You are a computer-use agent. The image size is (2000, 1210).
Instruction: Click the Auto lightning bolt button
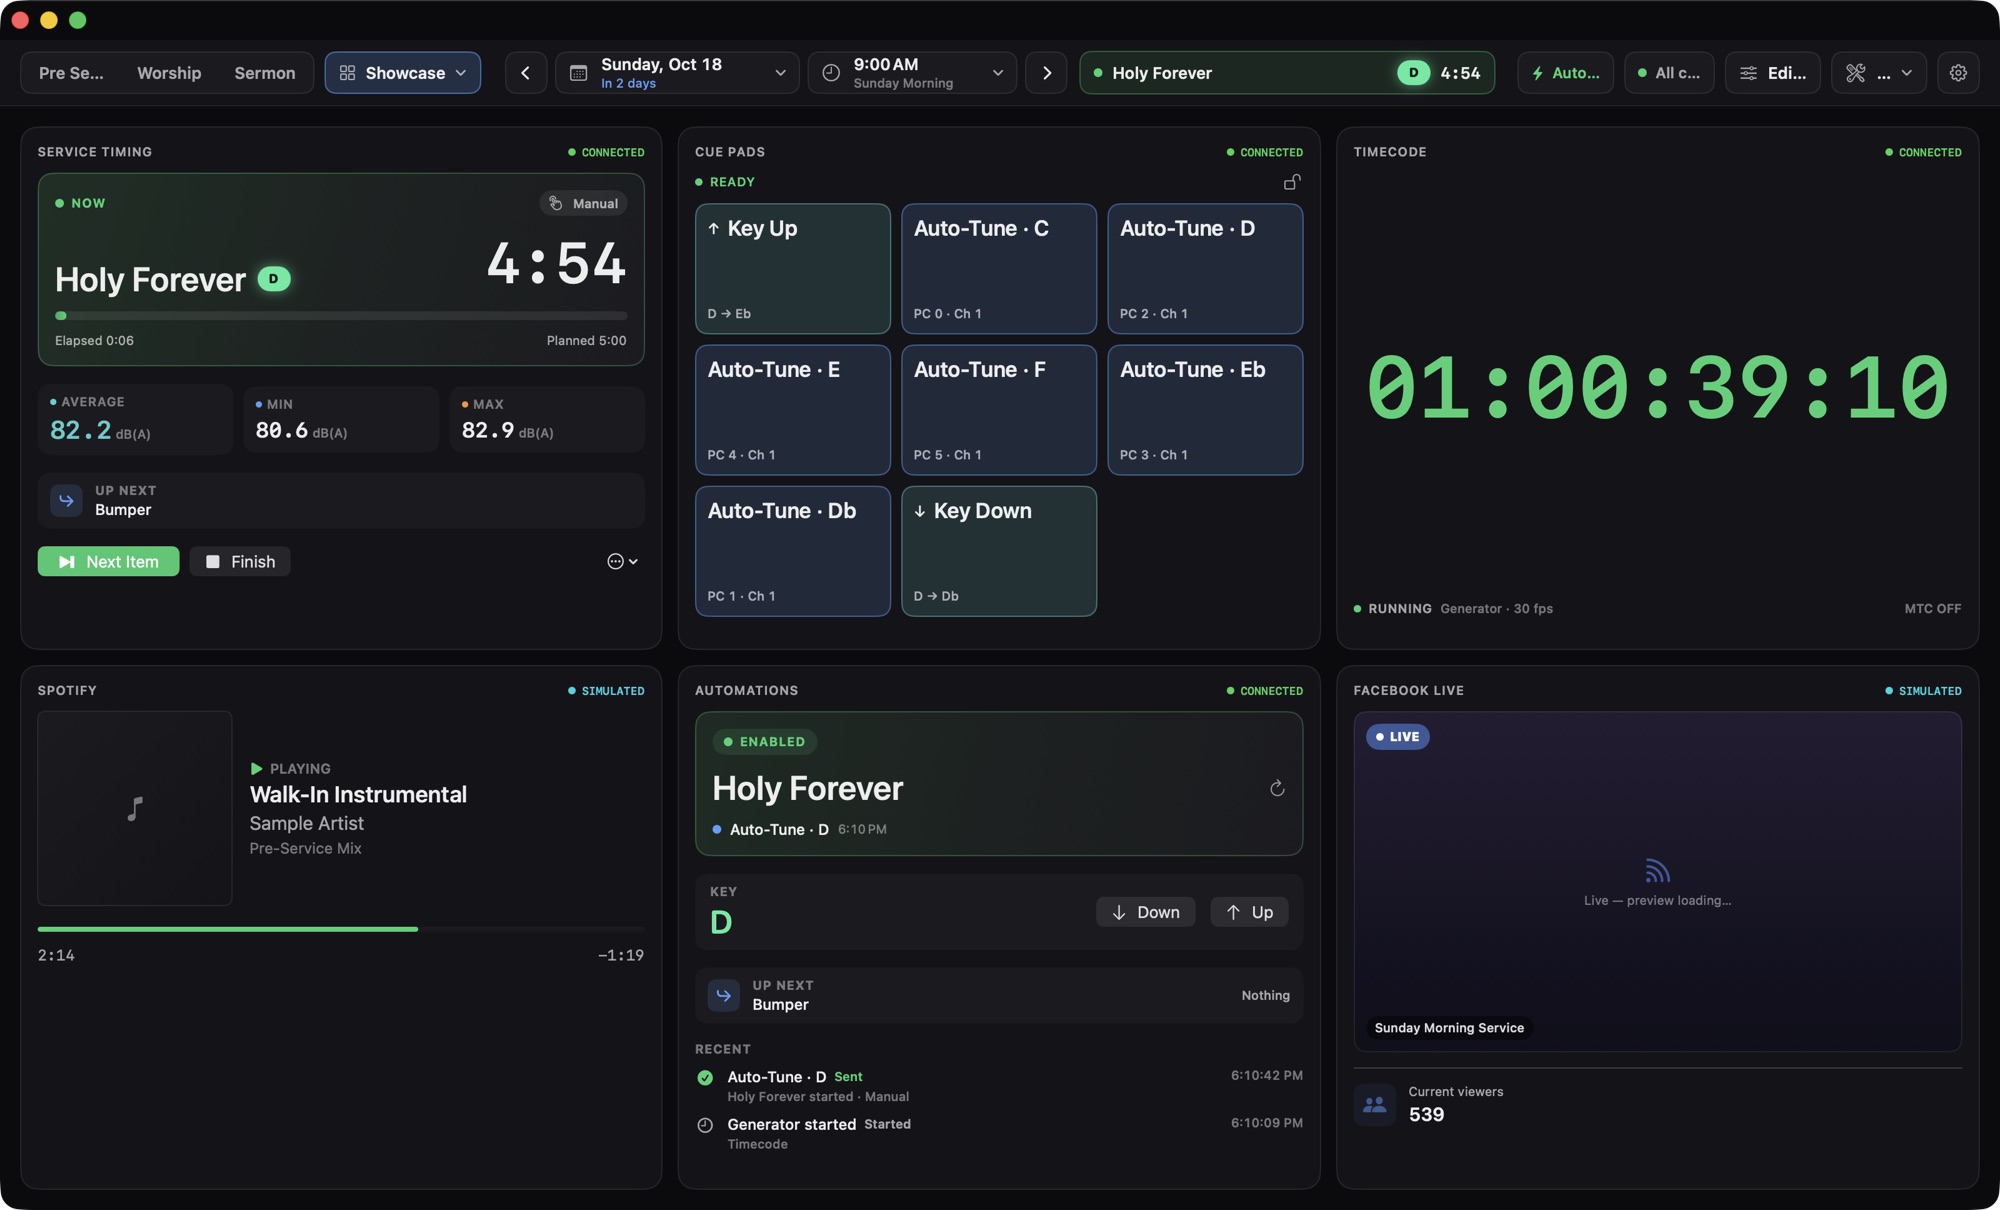click(1565, 73)
